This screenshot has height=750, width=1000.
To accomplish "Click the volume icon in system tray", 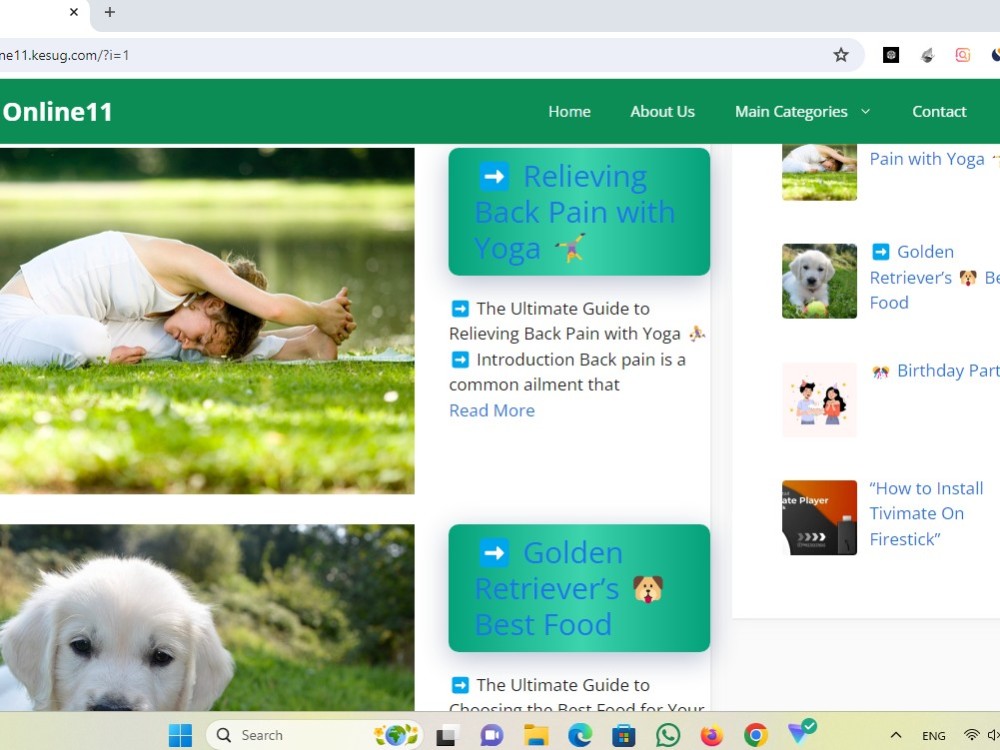I will click(994, 735).
